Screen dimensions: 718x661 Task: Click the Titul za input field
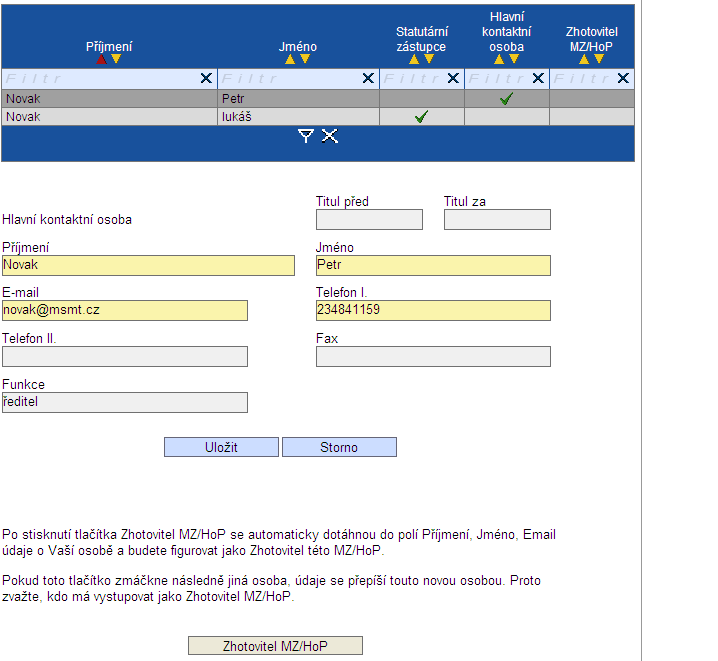(x=497, y=220)
